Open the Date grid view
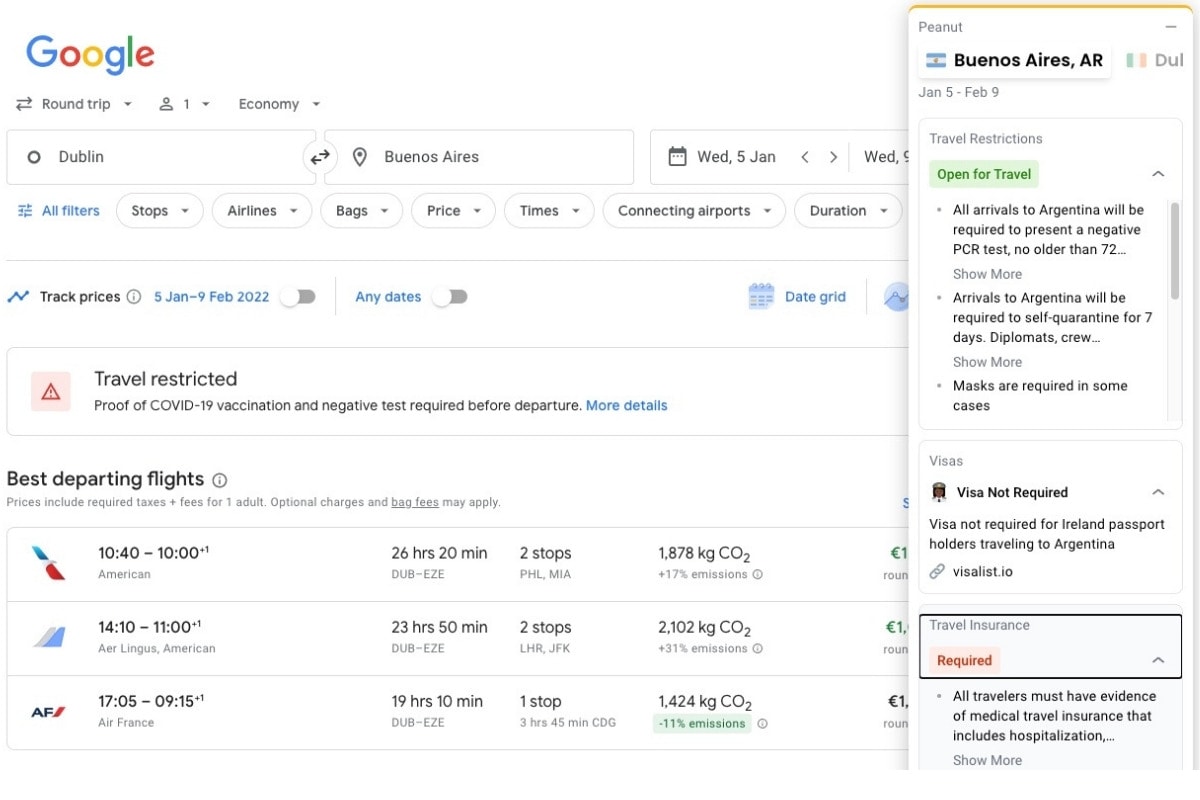This screenshot has height=800, width=1200. (797, 296)
